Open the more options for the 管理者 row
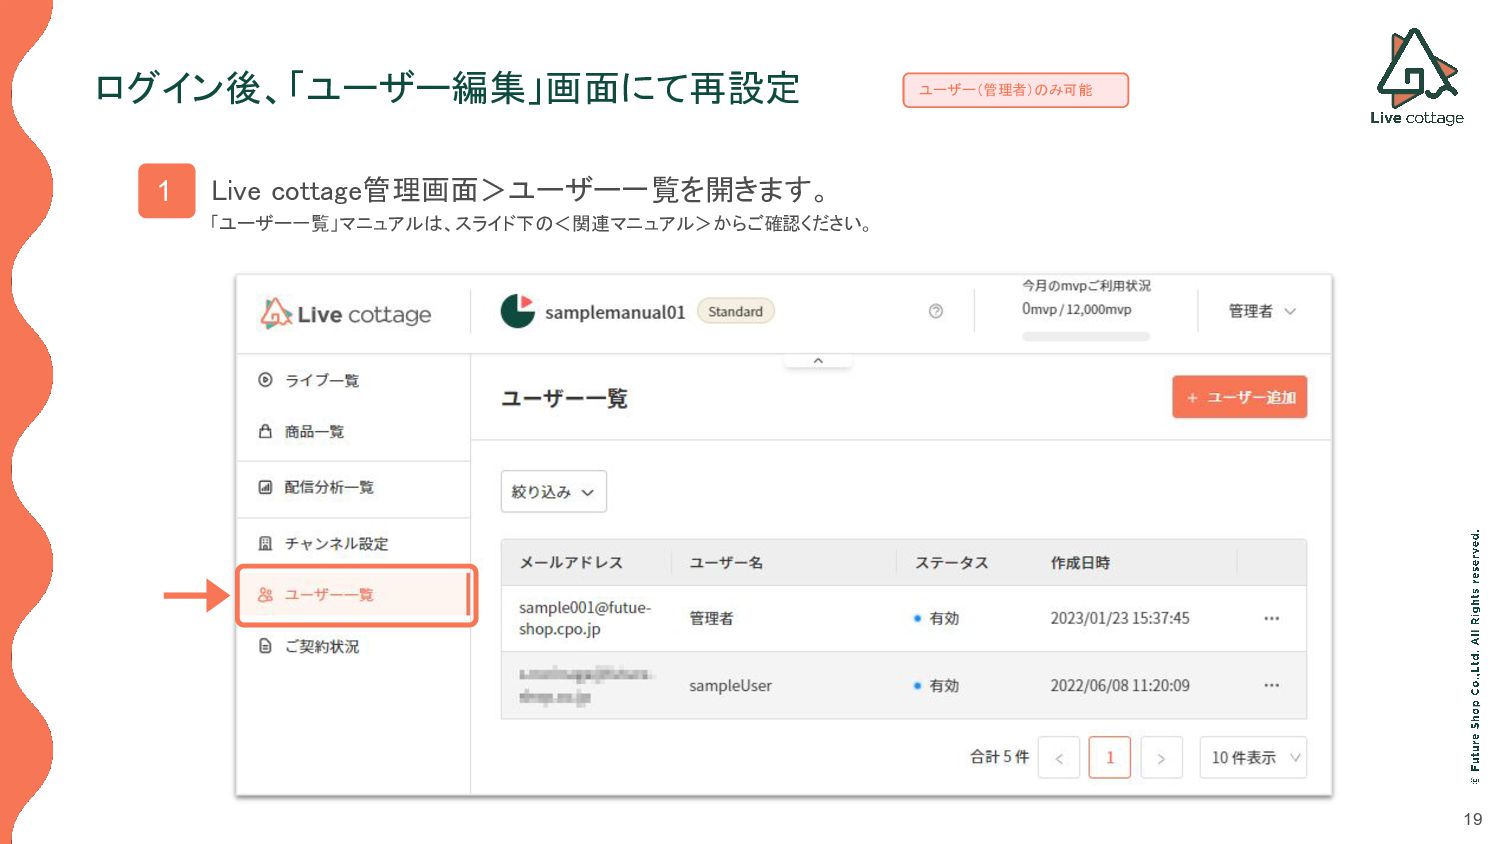This screenshot has height=844, width=1500. [x=1271, y=618]
